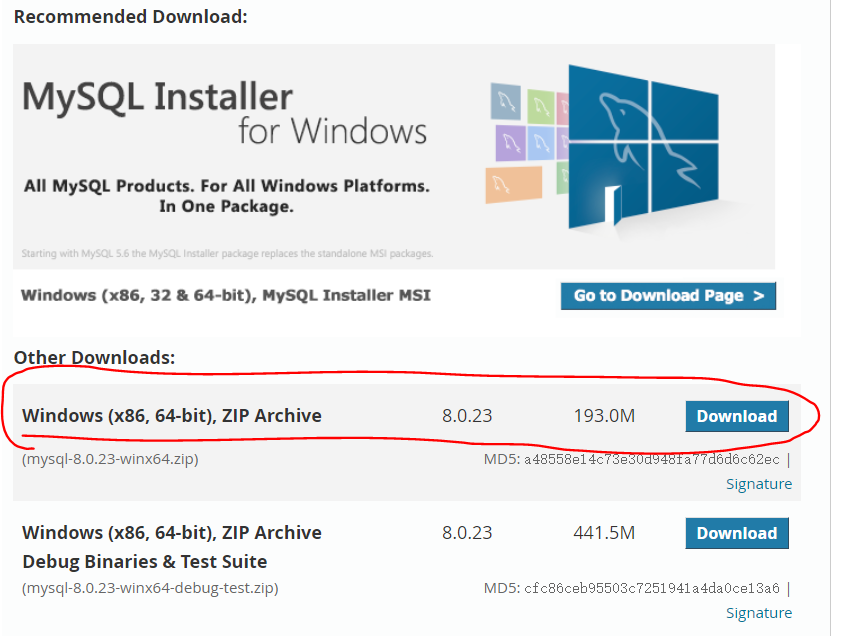Select filename mysql-8.0.23-winx64.zip text
847x636 pixels.
pyautogui.click(x=110, y=459)
